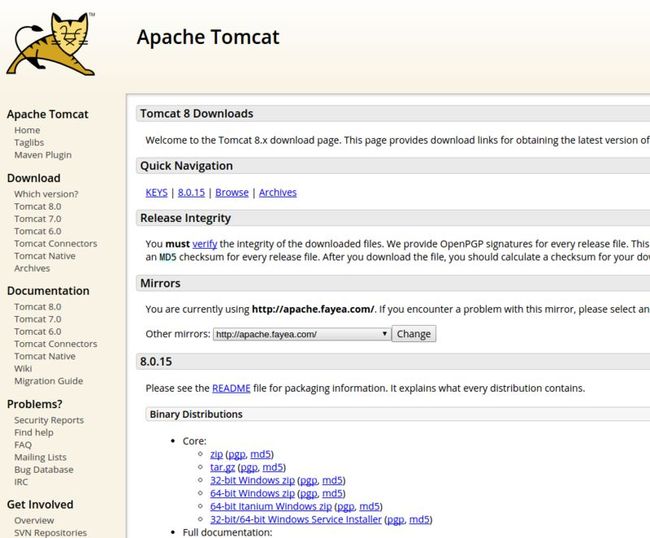Open Maven Plugin sidebar link
This screenshot has width=650, height=538.
(43, 155)
